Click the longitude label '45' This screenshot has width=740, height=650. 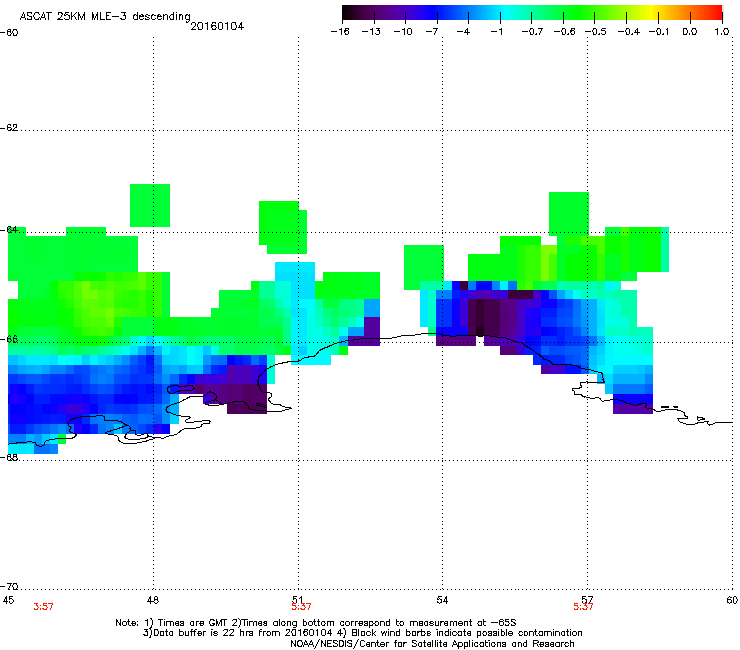8,600
